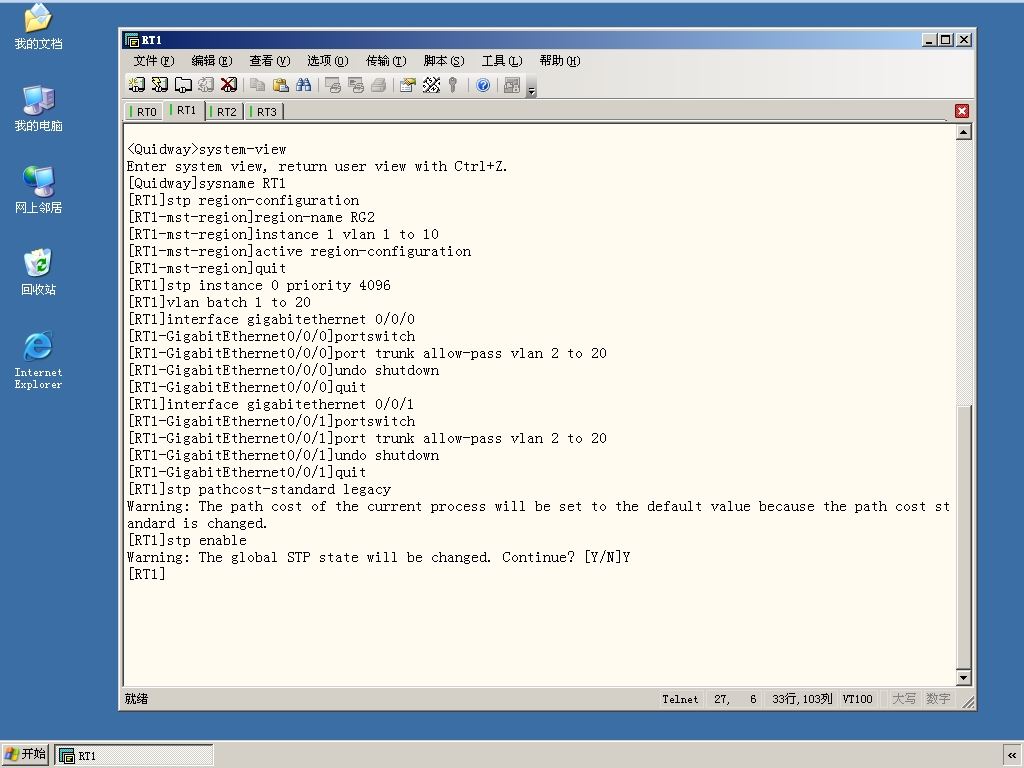
Task: Click the Connect toolbar icon
Action: [x=136, y=85]
